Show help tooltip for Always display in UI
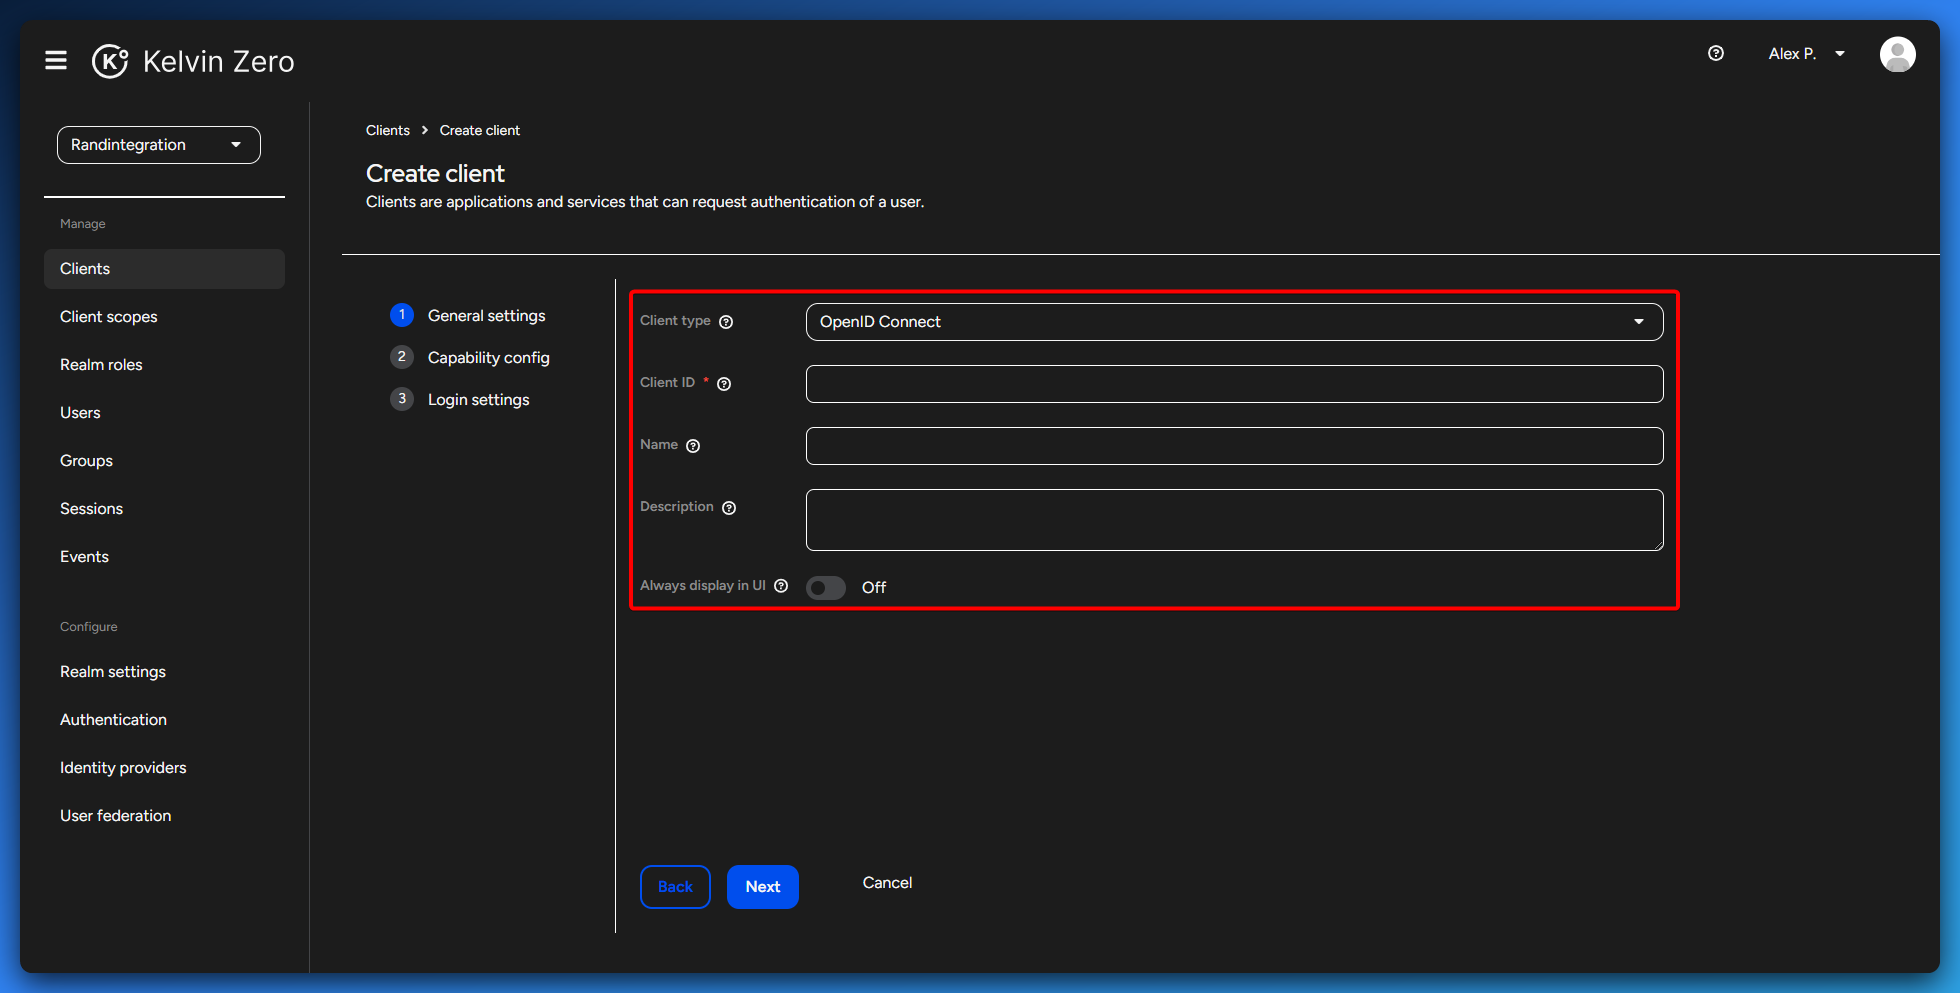Viewport: 1960px width, 993px height. (781, 586)
